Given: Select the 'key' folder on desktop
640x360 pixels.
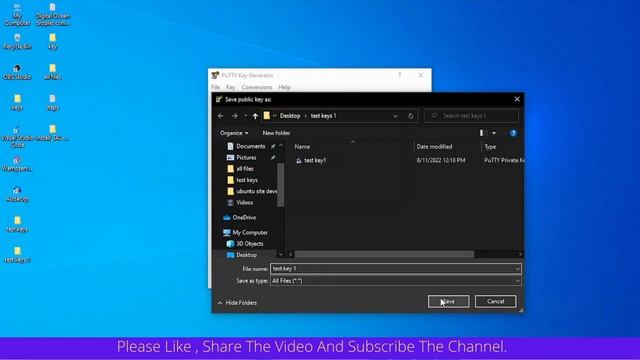Looking at the screenshot, I should (x=52, y=42).
